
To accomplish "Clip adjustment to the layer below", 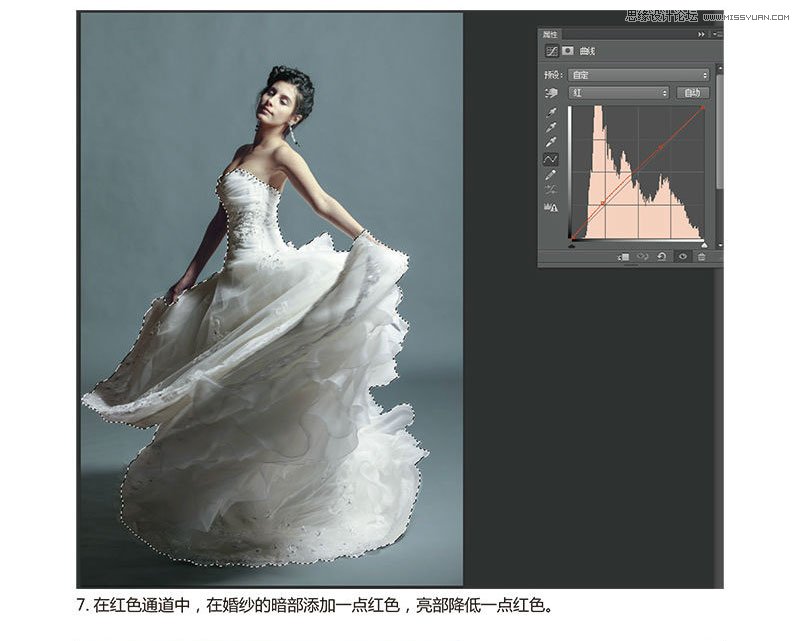I will [x=623, y=257].
